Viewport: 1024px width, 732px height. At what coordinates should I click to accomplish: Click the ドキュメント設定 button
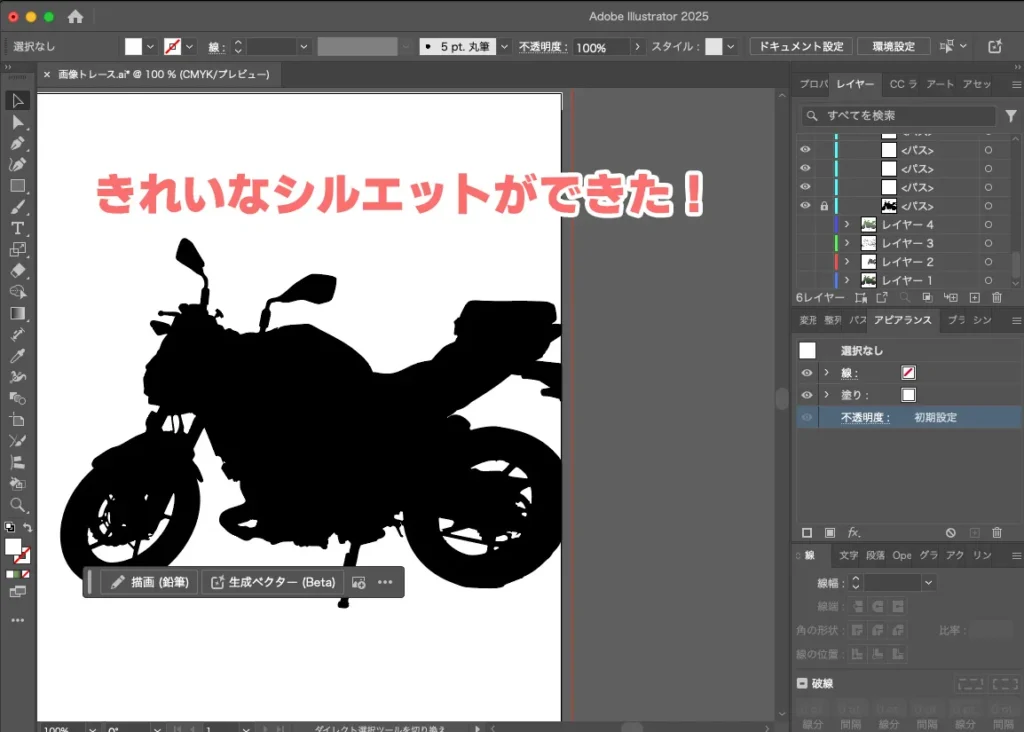pyautogui.click(x=800, y=47)
